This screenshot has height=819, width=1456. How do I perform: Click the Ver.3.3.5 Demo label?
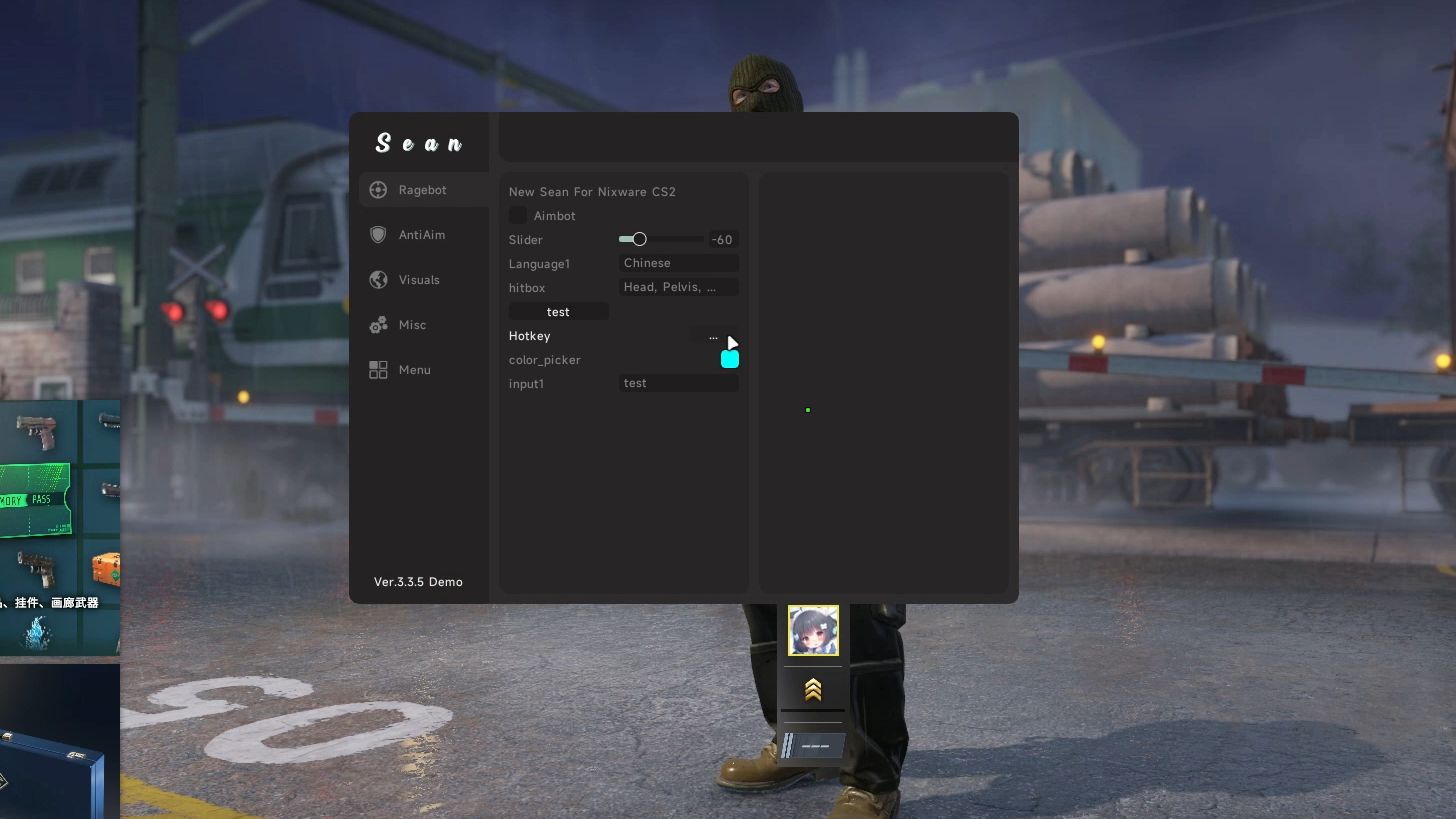(x=418, y=581)
